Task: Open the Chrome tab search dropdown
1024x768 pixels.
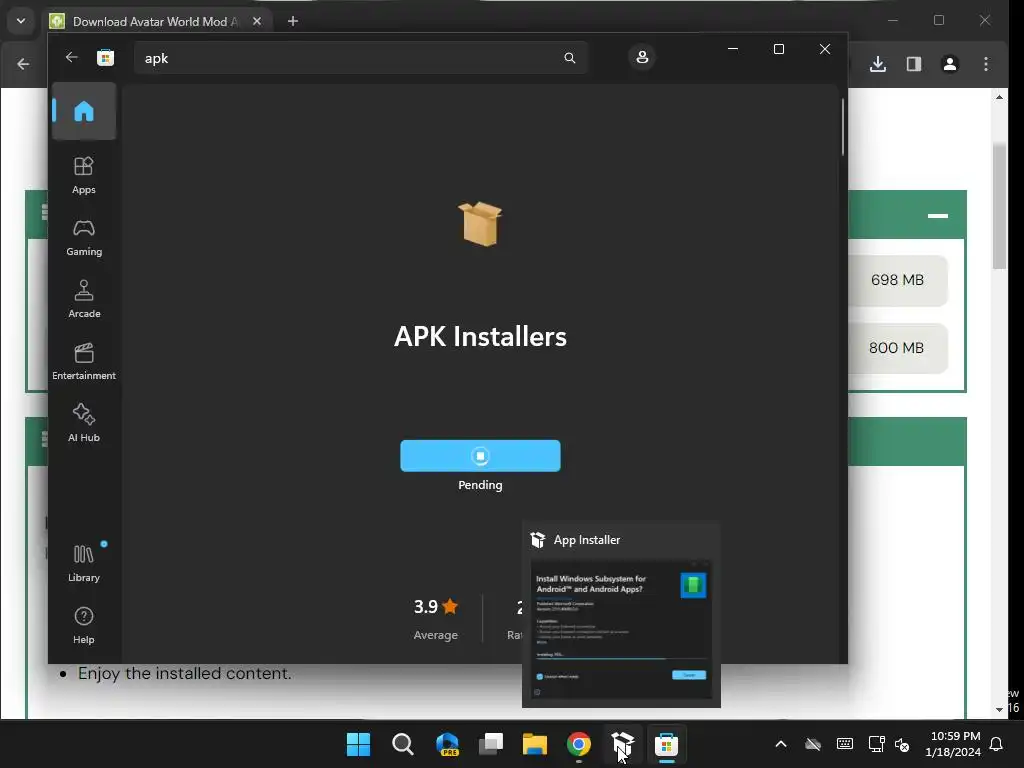Action: [x=21, y=21]
